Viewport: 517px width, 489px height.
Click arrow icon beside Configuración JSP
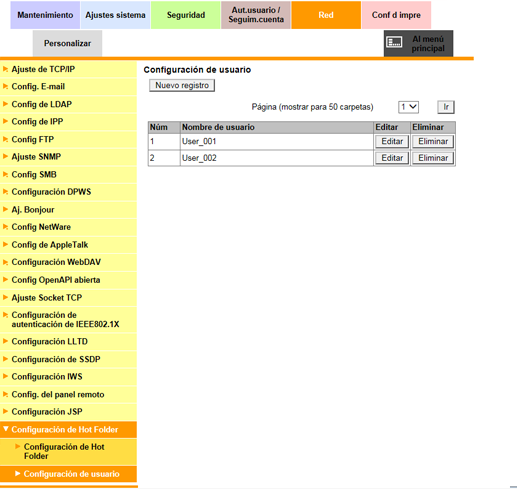pos(5,411)
